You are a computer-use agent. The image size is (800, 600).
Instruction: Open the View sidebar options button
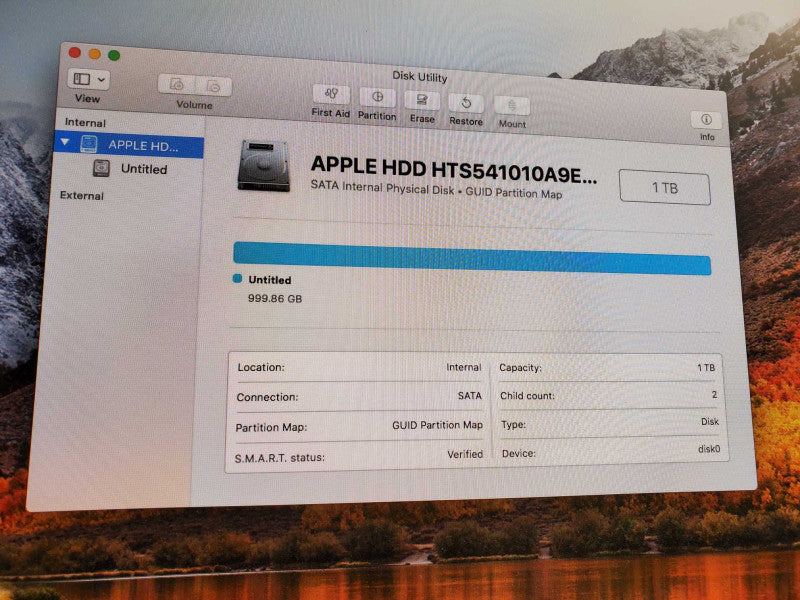[88, 79]
